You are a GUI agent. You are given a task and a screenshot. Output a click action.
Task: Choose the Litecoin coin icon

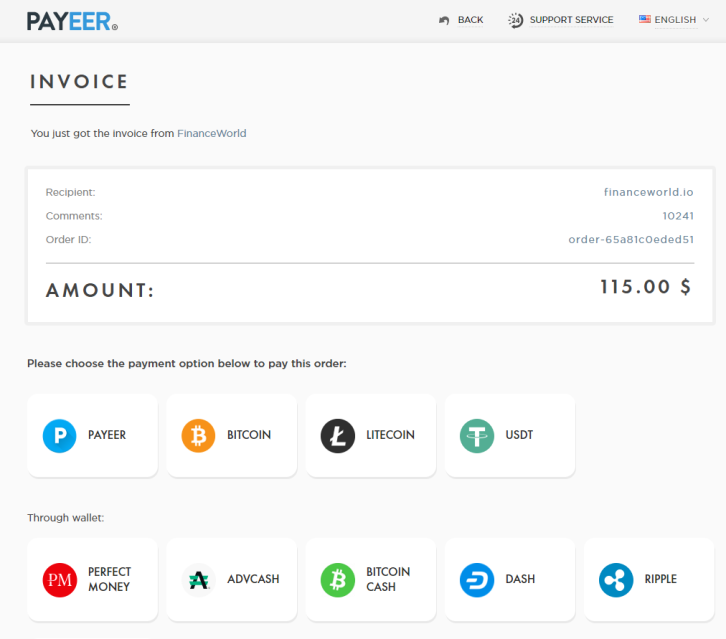(337, 436)
